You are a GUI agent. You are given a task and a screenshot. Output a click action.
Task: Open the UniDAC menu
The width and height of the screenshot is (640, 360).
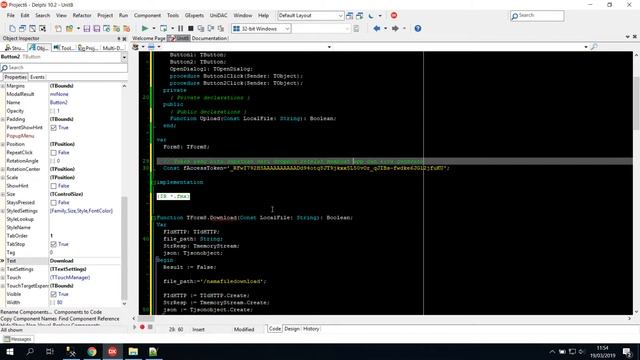coord(218,16)
